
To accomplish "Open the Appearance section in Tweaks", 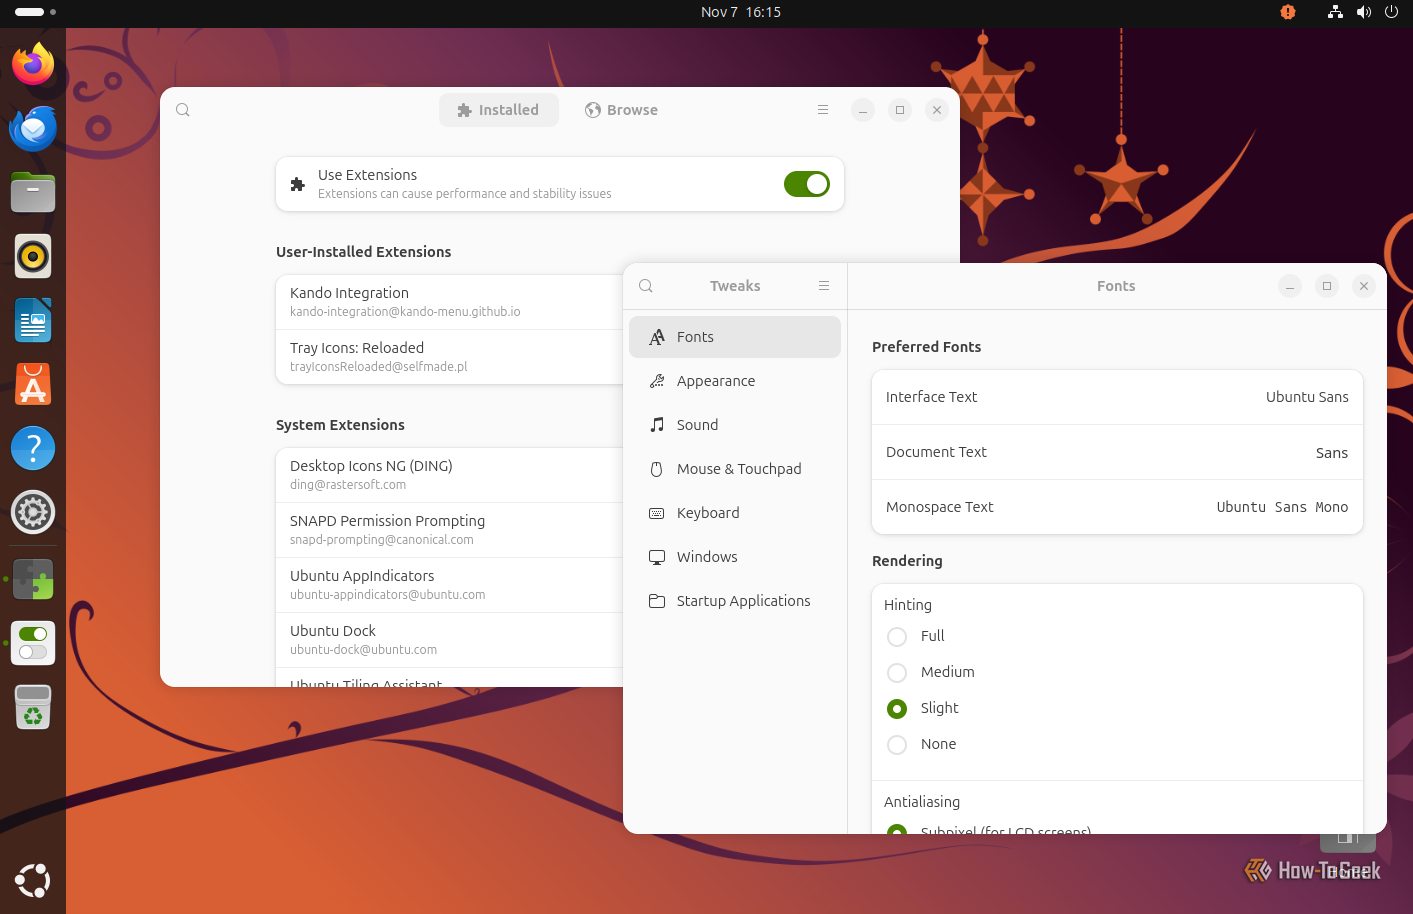I will pyautogui.click(x=716, y=381).
